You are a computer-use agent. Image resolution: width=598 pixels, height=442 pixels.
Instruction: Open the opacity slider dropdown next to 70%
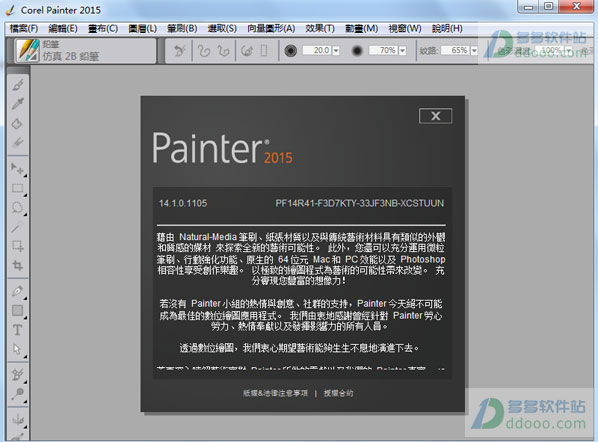[x=402, y=50]
